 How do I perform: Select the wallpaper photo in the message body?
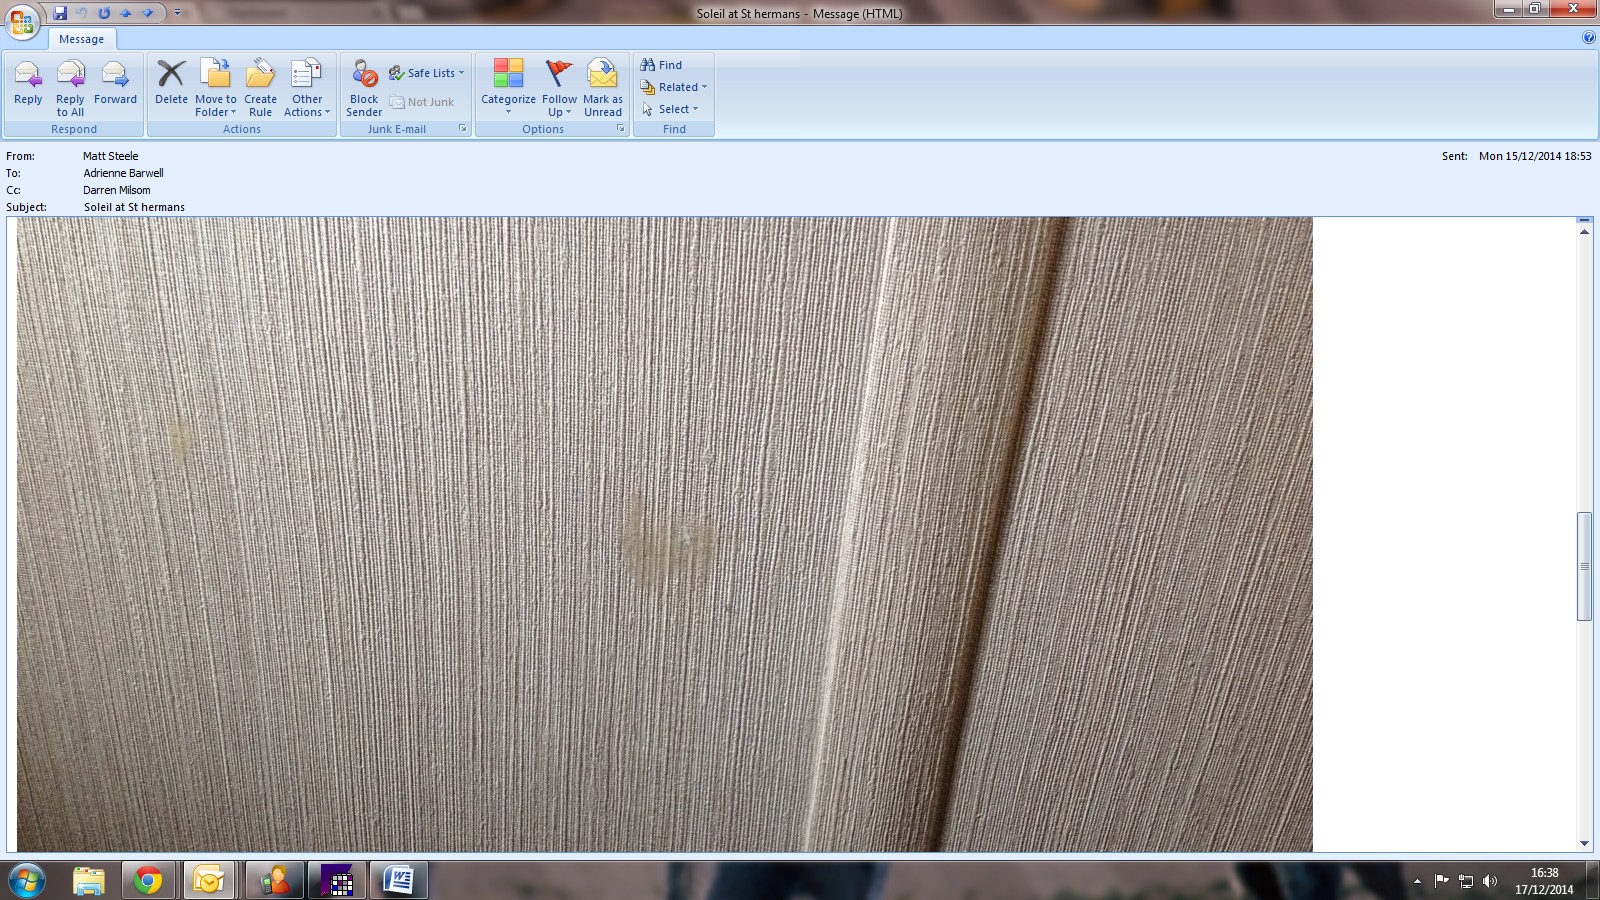pos(665,535)
